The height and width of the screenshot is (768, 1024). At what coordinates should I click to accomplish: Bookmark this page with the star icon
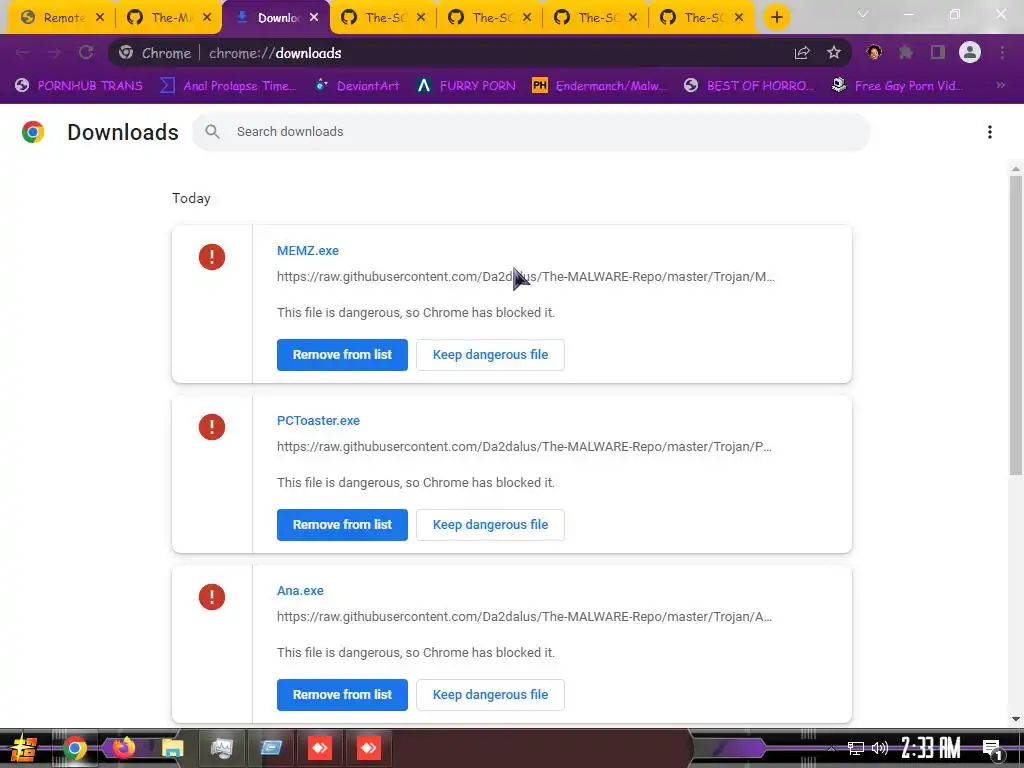coord(833,53)
